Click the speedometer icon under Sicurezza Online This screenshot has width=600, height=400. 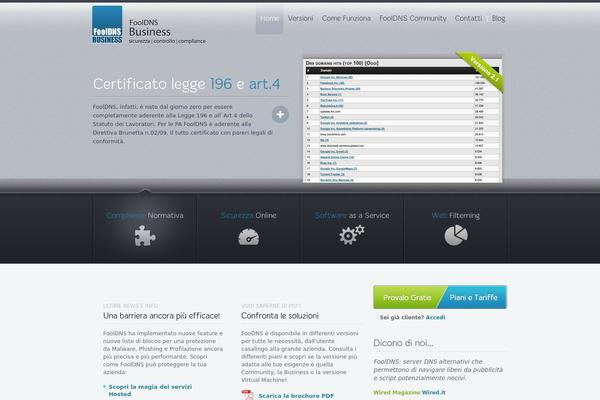249,237
